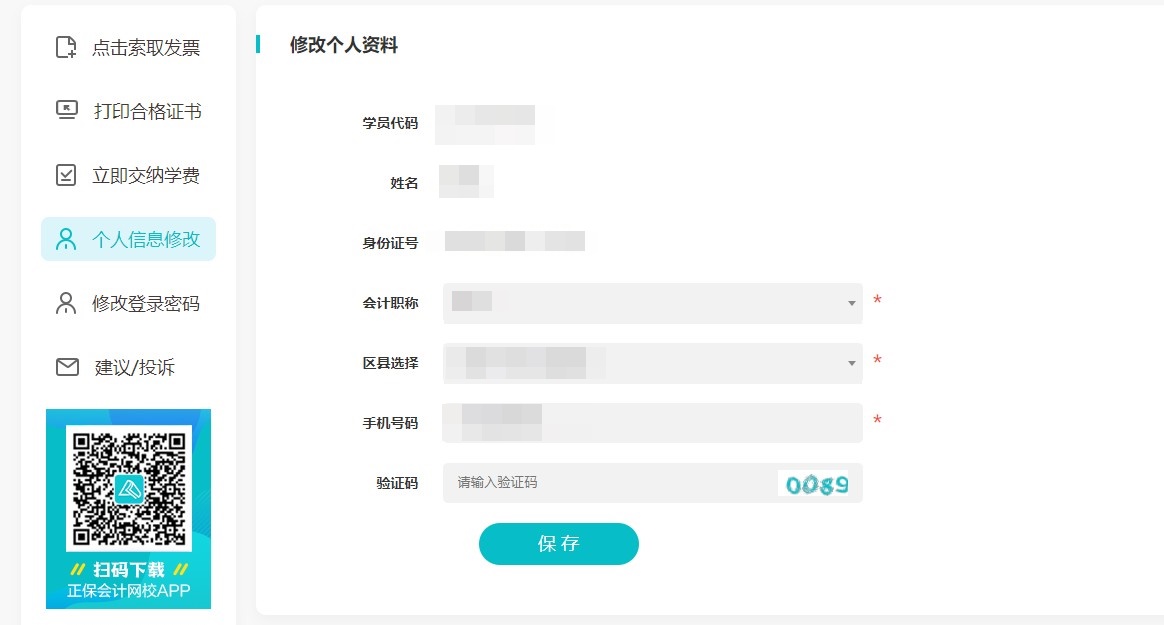
Task: Open 修改登录密码 menu item
Action: click(x=146, y=303)
